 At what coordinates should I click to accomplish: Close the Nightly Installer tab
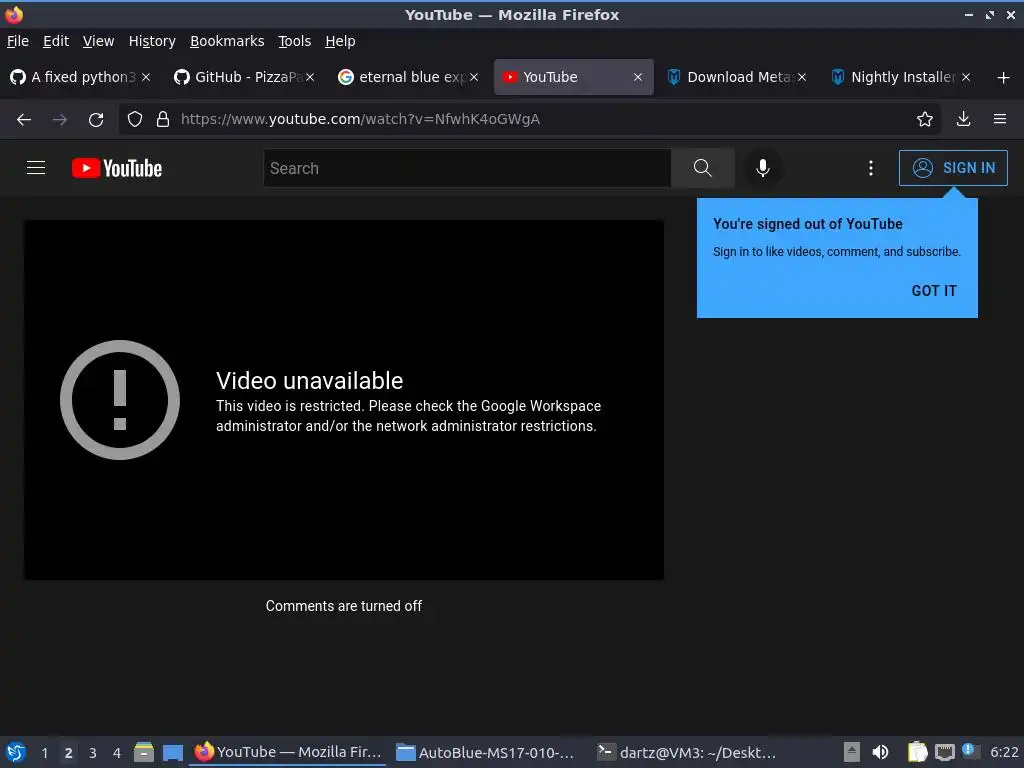pyautogui.click(x=966, y=77)
